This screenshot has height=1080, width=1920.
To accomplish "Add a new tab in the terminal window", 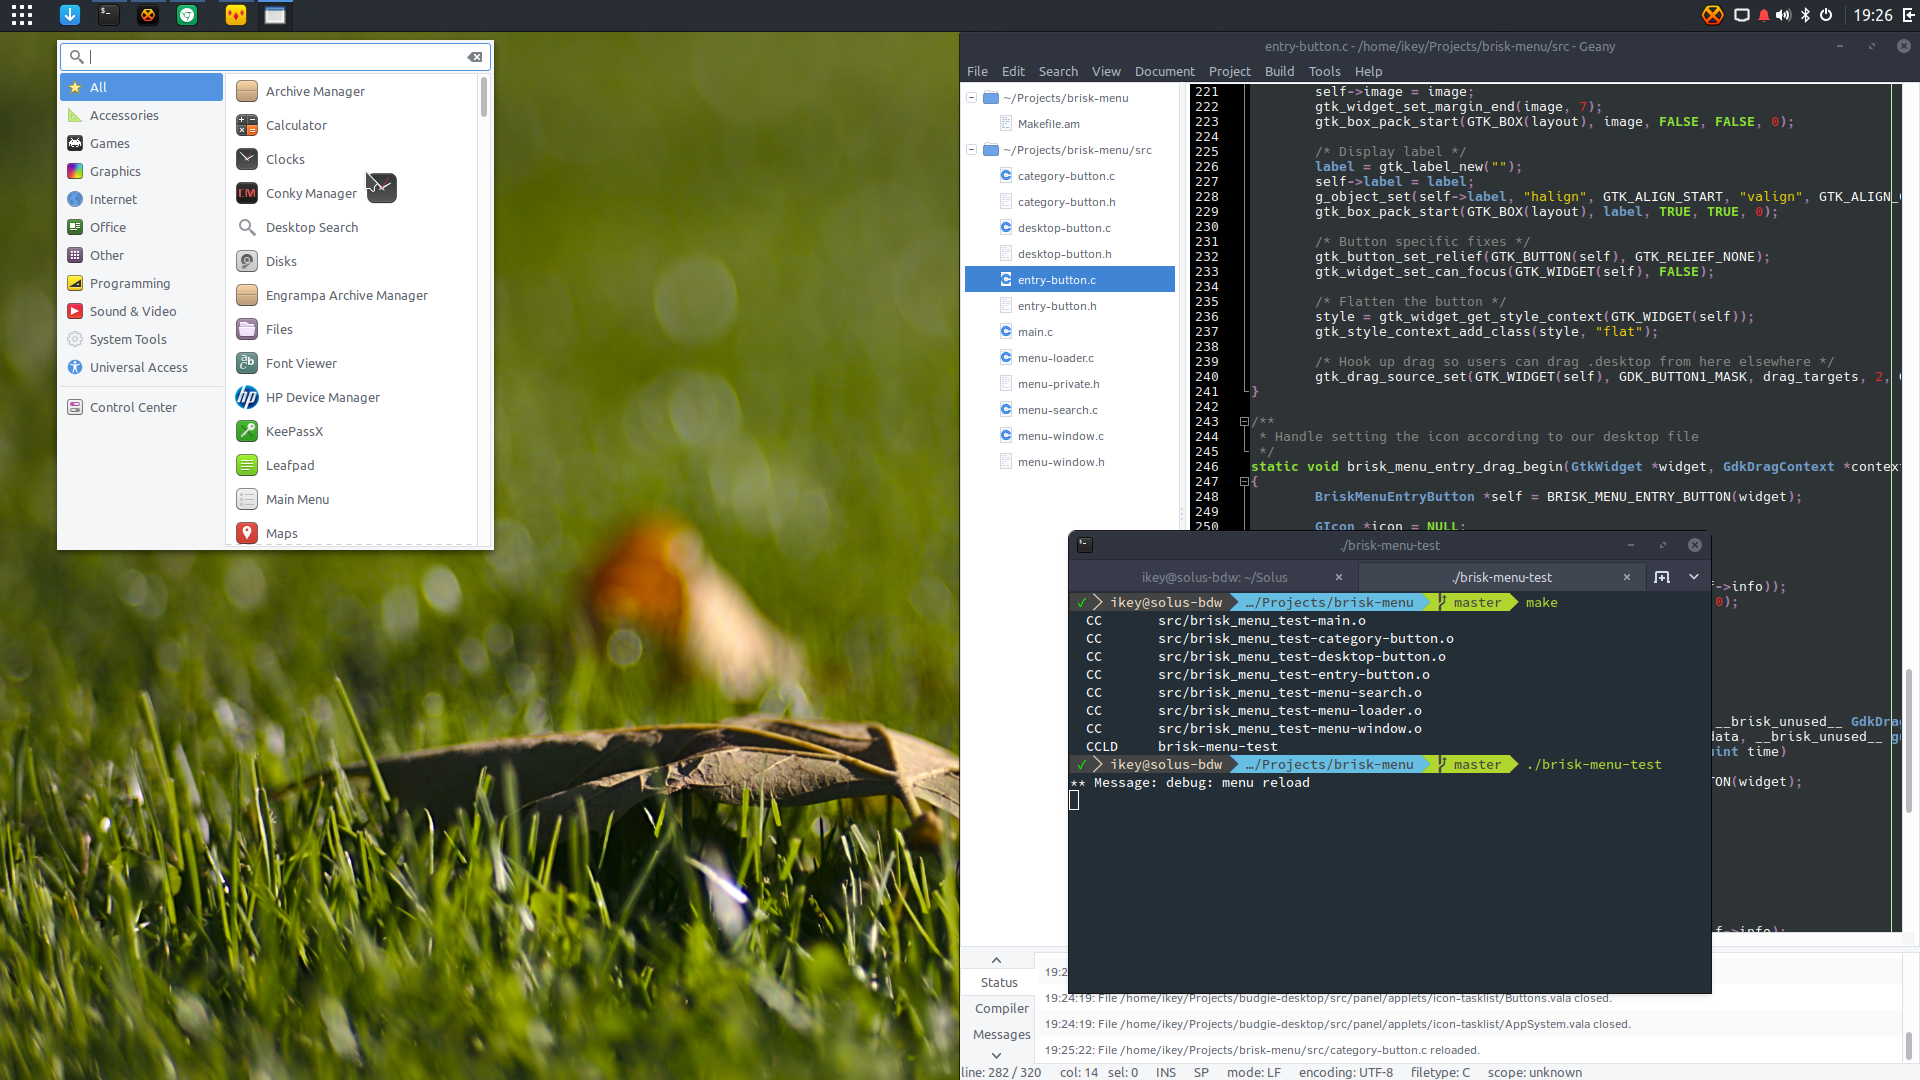I will (1662, 577).
